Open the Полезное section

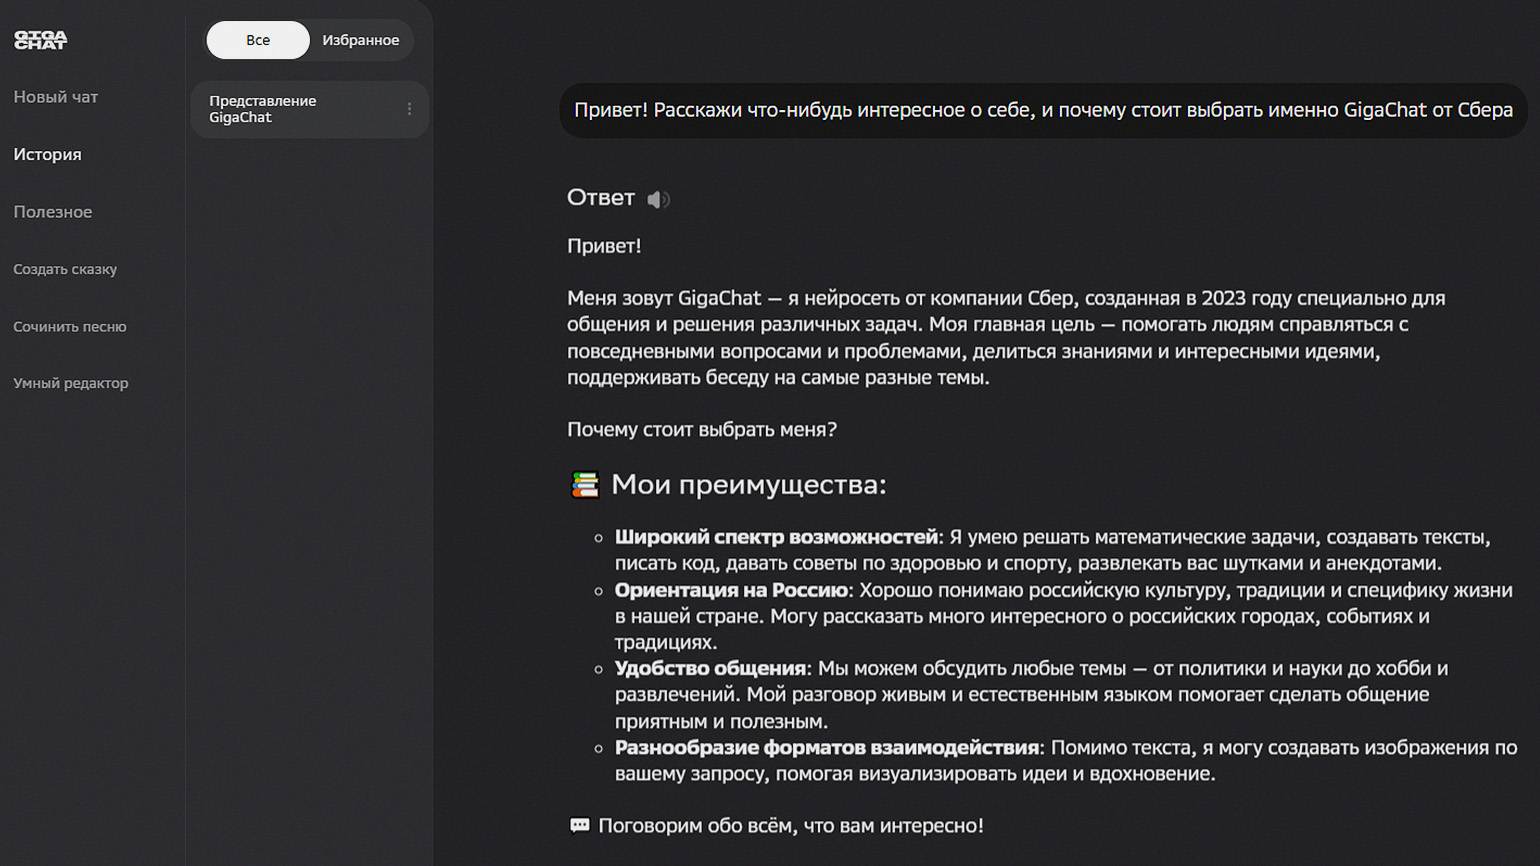point(53,212)
